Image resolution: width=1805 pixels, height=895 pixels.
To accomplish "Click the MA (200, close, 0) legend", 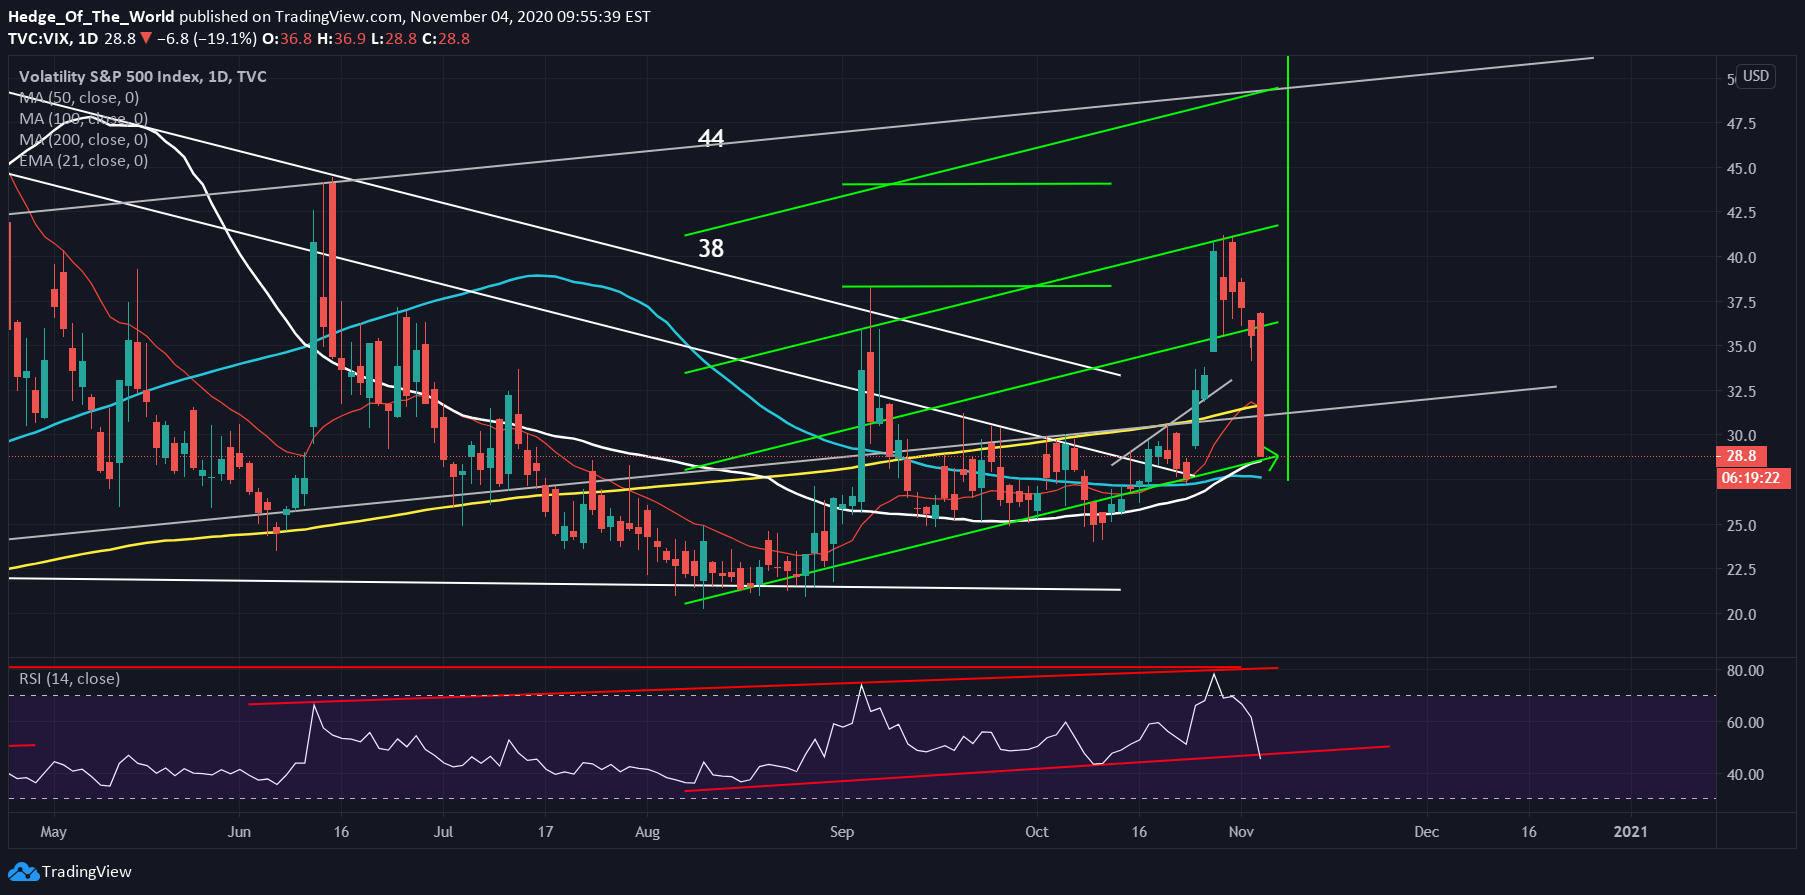I will click(x=83, y=140).
